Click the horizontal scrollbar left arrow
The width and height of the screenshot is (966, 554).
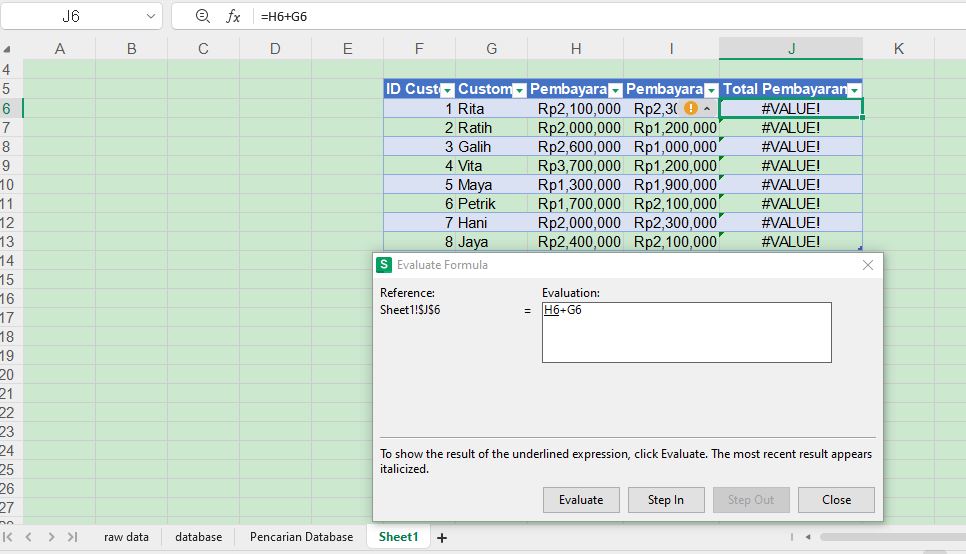pos(808,537)
